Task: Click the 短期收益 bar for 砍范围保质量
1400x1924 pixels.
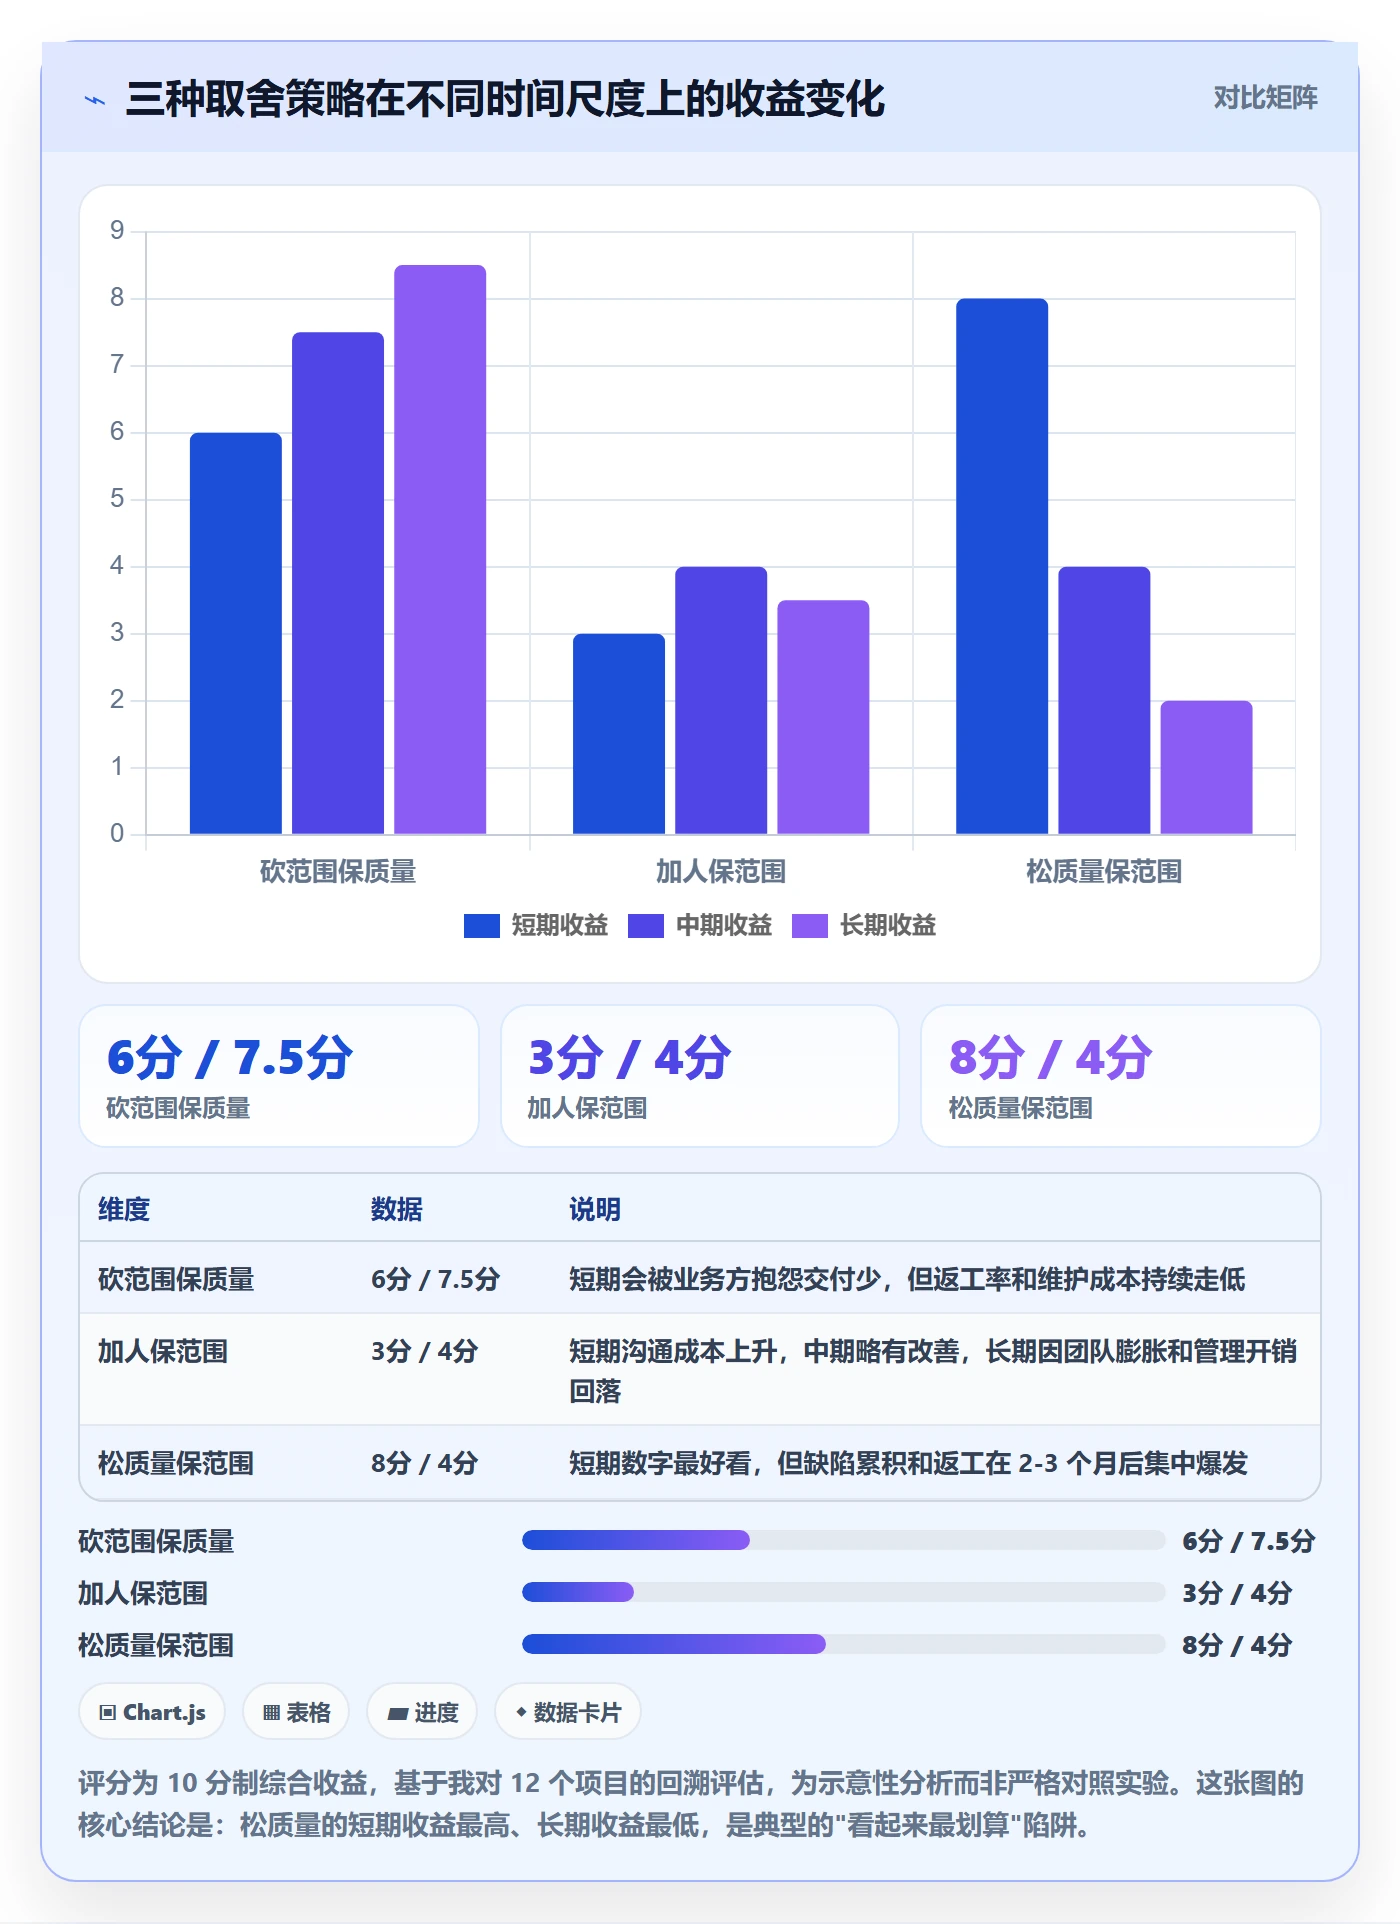Action: pos(236,633)
